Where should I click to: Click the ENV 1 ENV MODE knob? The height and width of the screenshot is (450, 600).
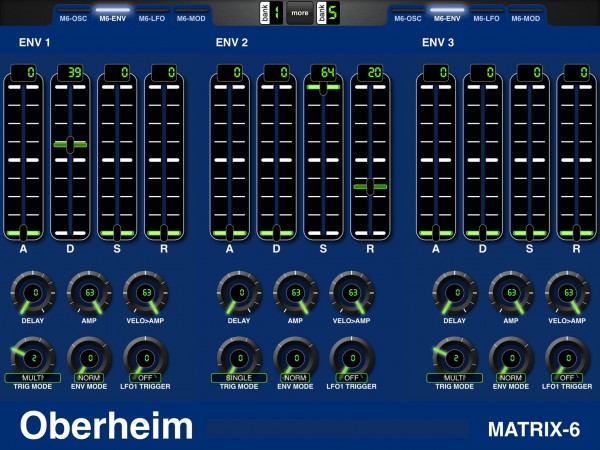click(89, 358)
